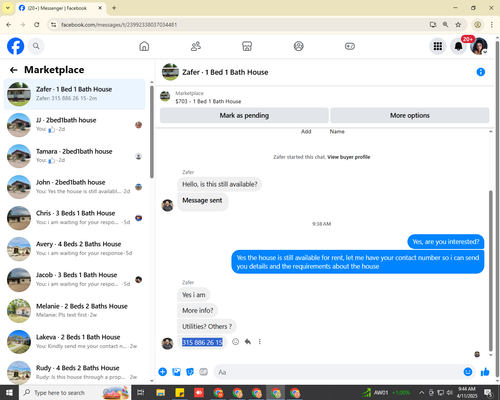Viewport: 500px width, 400px height.
Task: Select the Messenger | Facebook tab
Action: 61,8
